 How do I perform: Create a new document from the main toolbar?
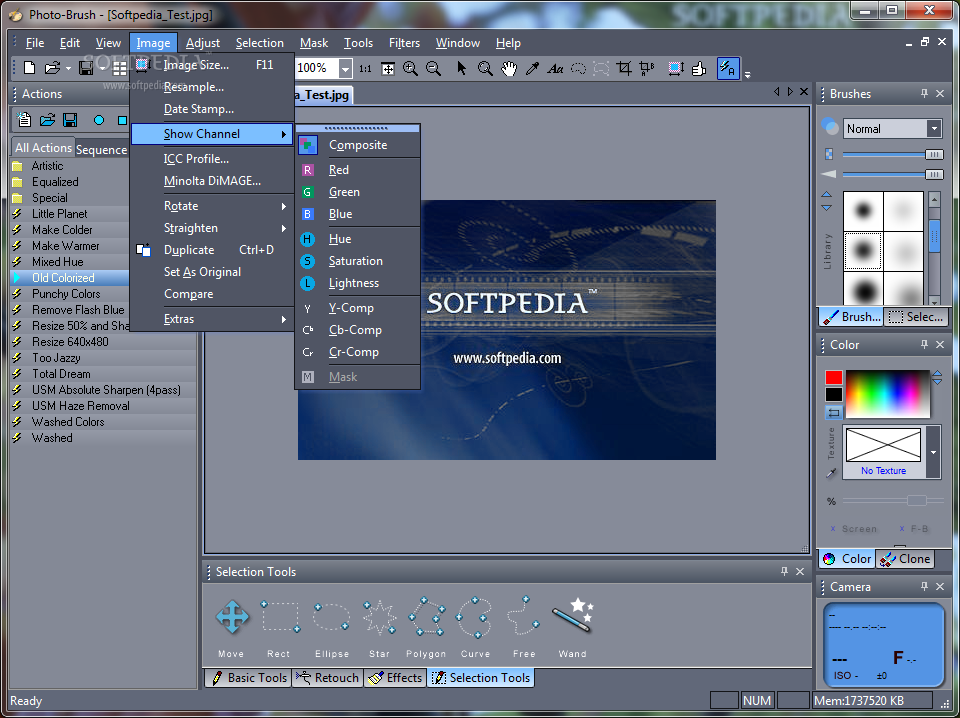point(29,68)
